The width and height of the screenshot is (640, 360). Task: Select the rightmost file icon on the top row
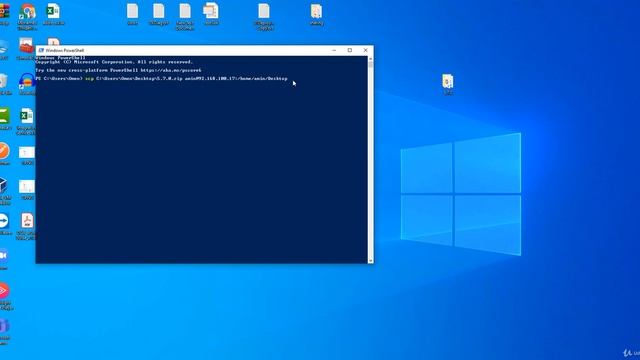[316, 11]
